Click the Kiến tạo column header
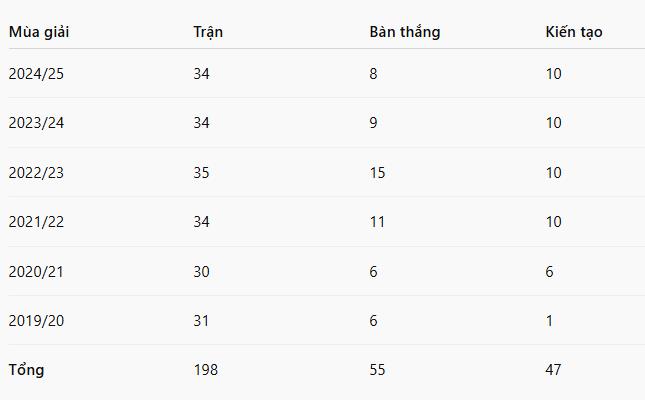Viewport: 645px width, 400px height. click(x=574, y=32)
